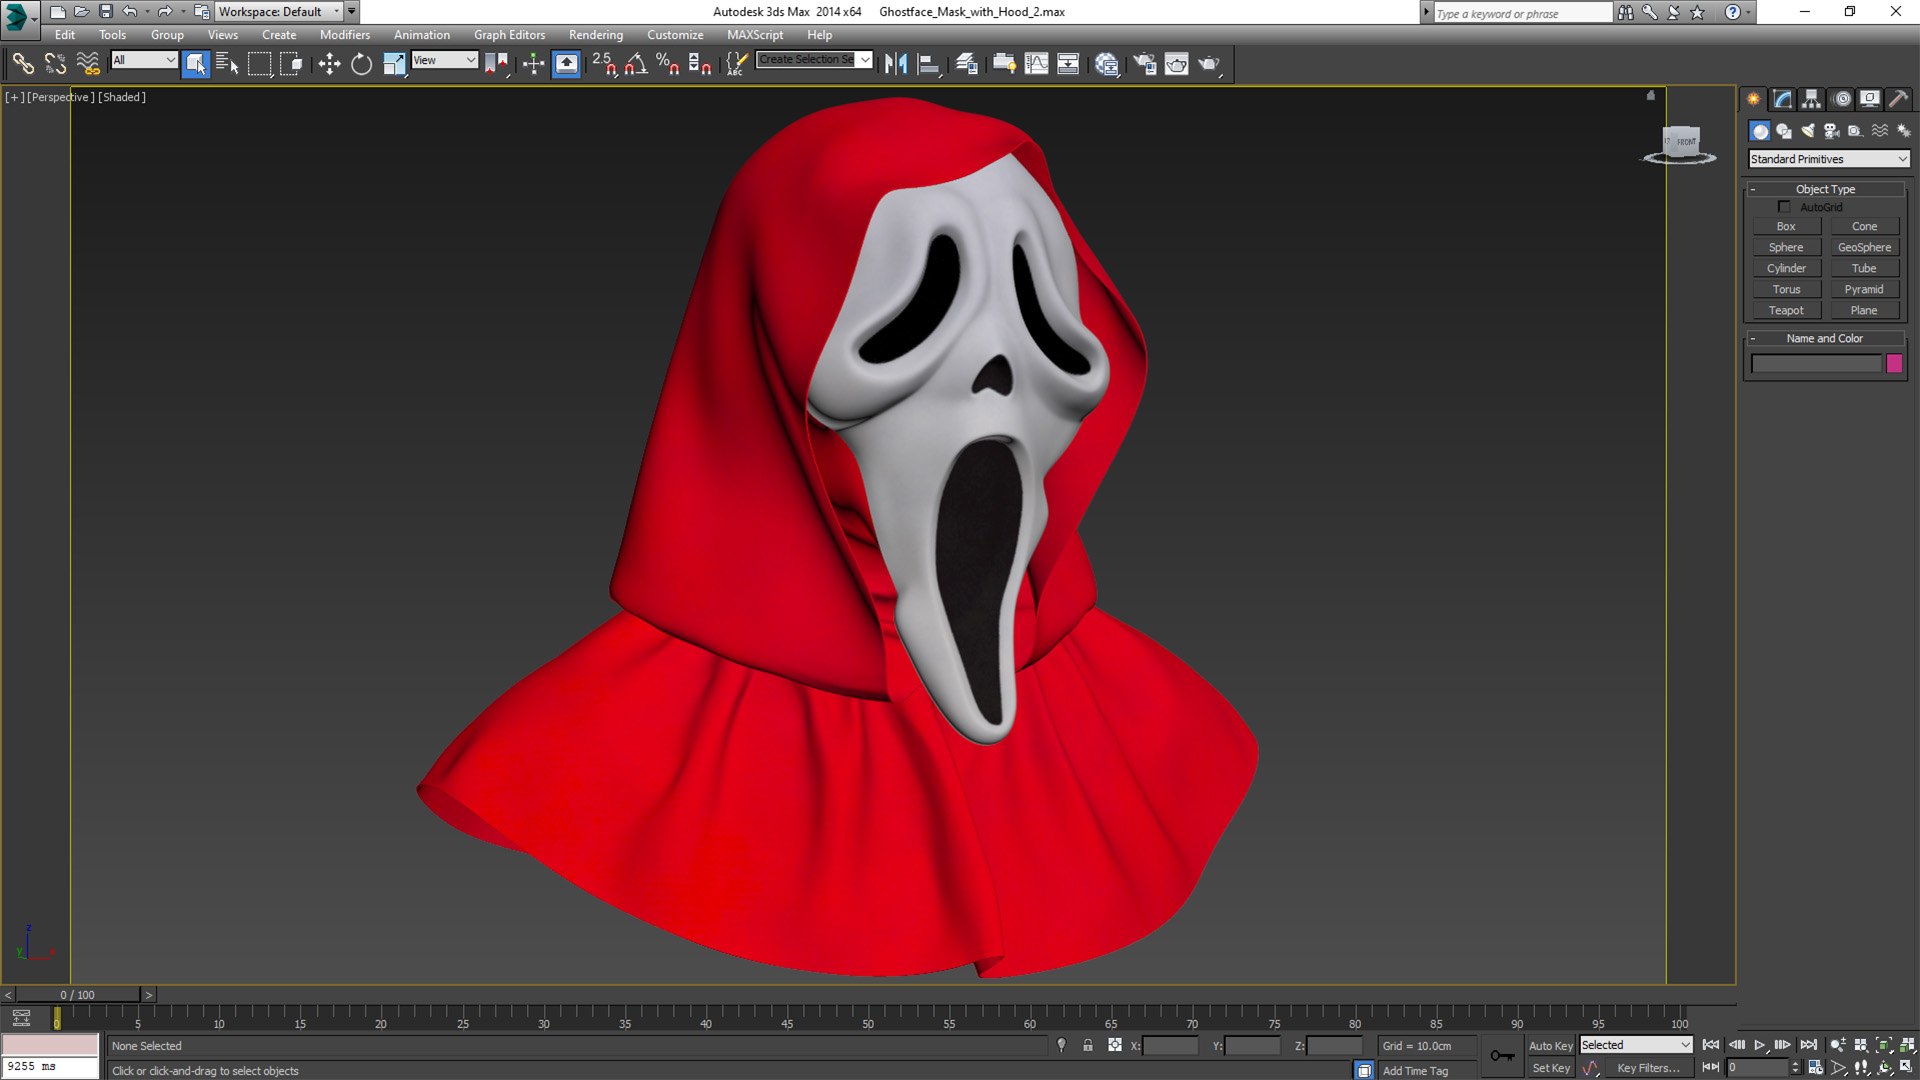This screenshot has width=1920, height=1080.
Task: Select the Cameras category icon
Action: coord(1832,131)
